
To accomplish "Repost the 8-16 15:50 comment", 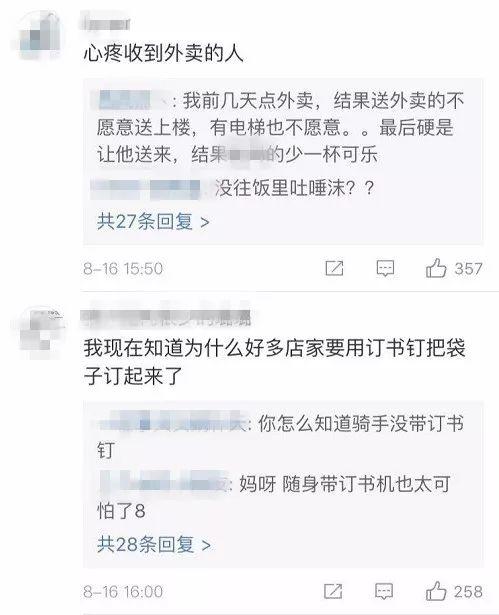I will coord(335,268).
